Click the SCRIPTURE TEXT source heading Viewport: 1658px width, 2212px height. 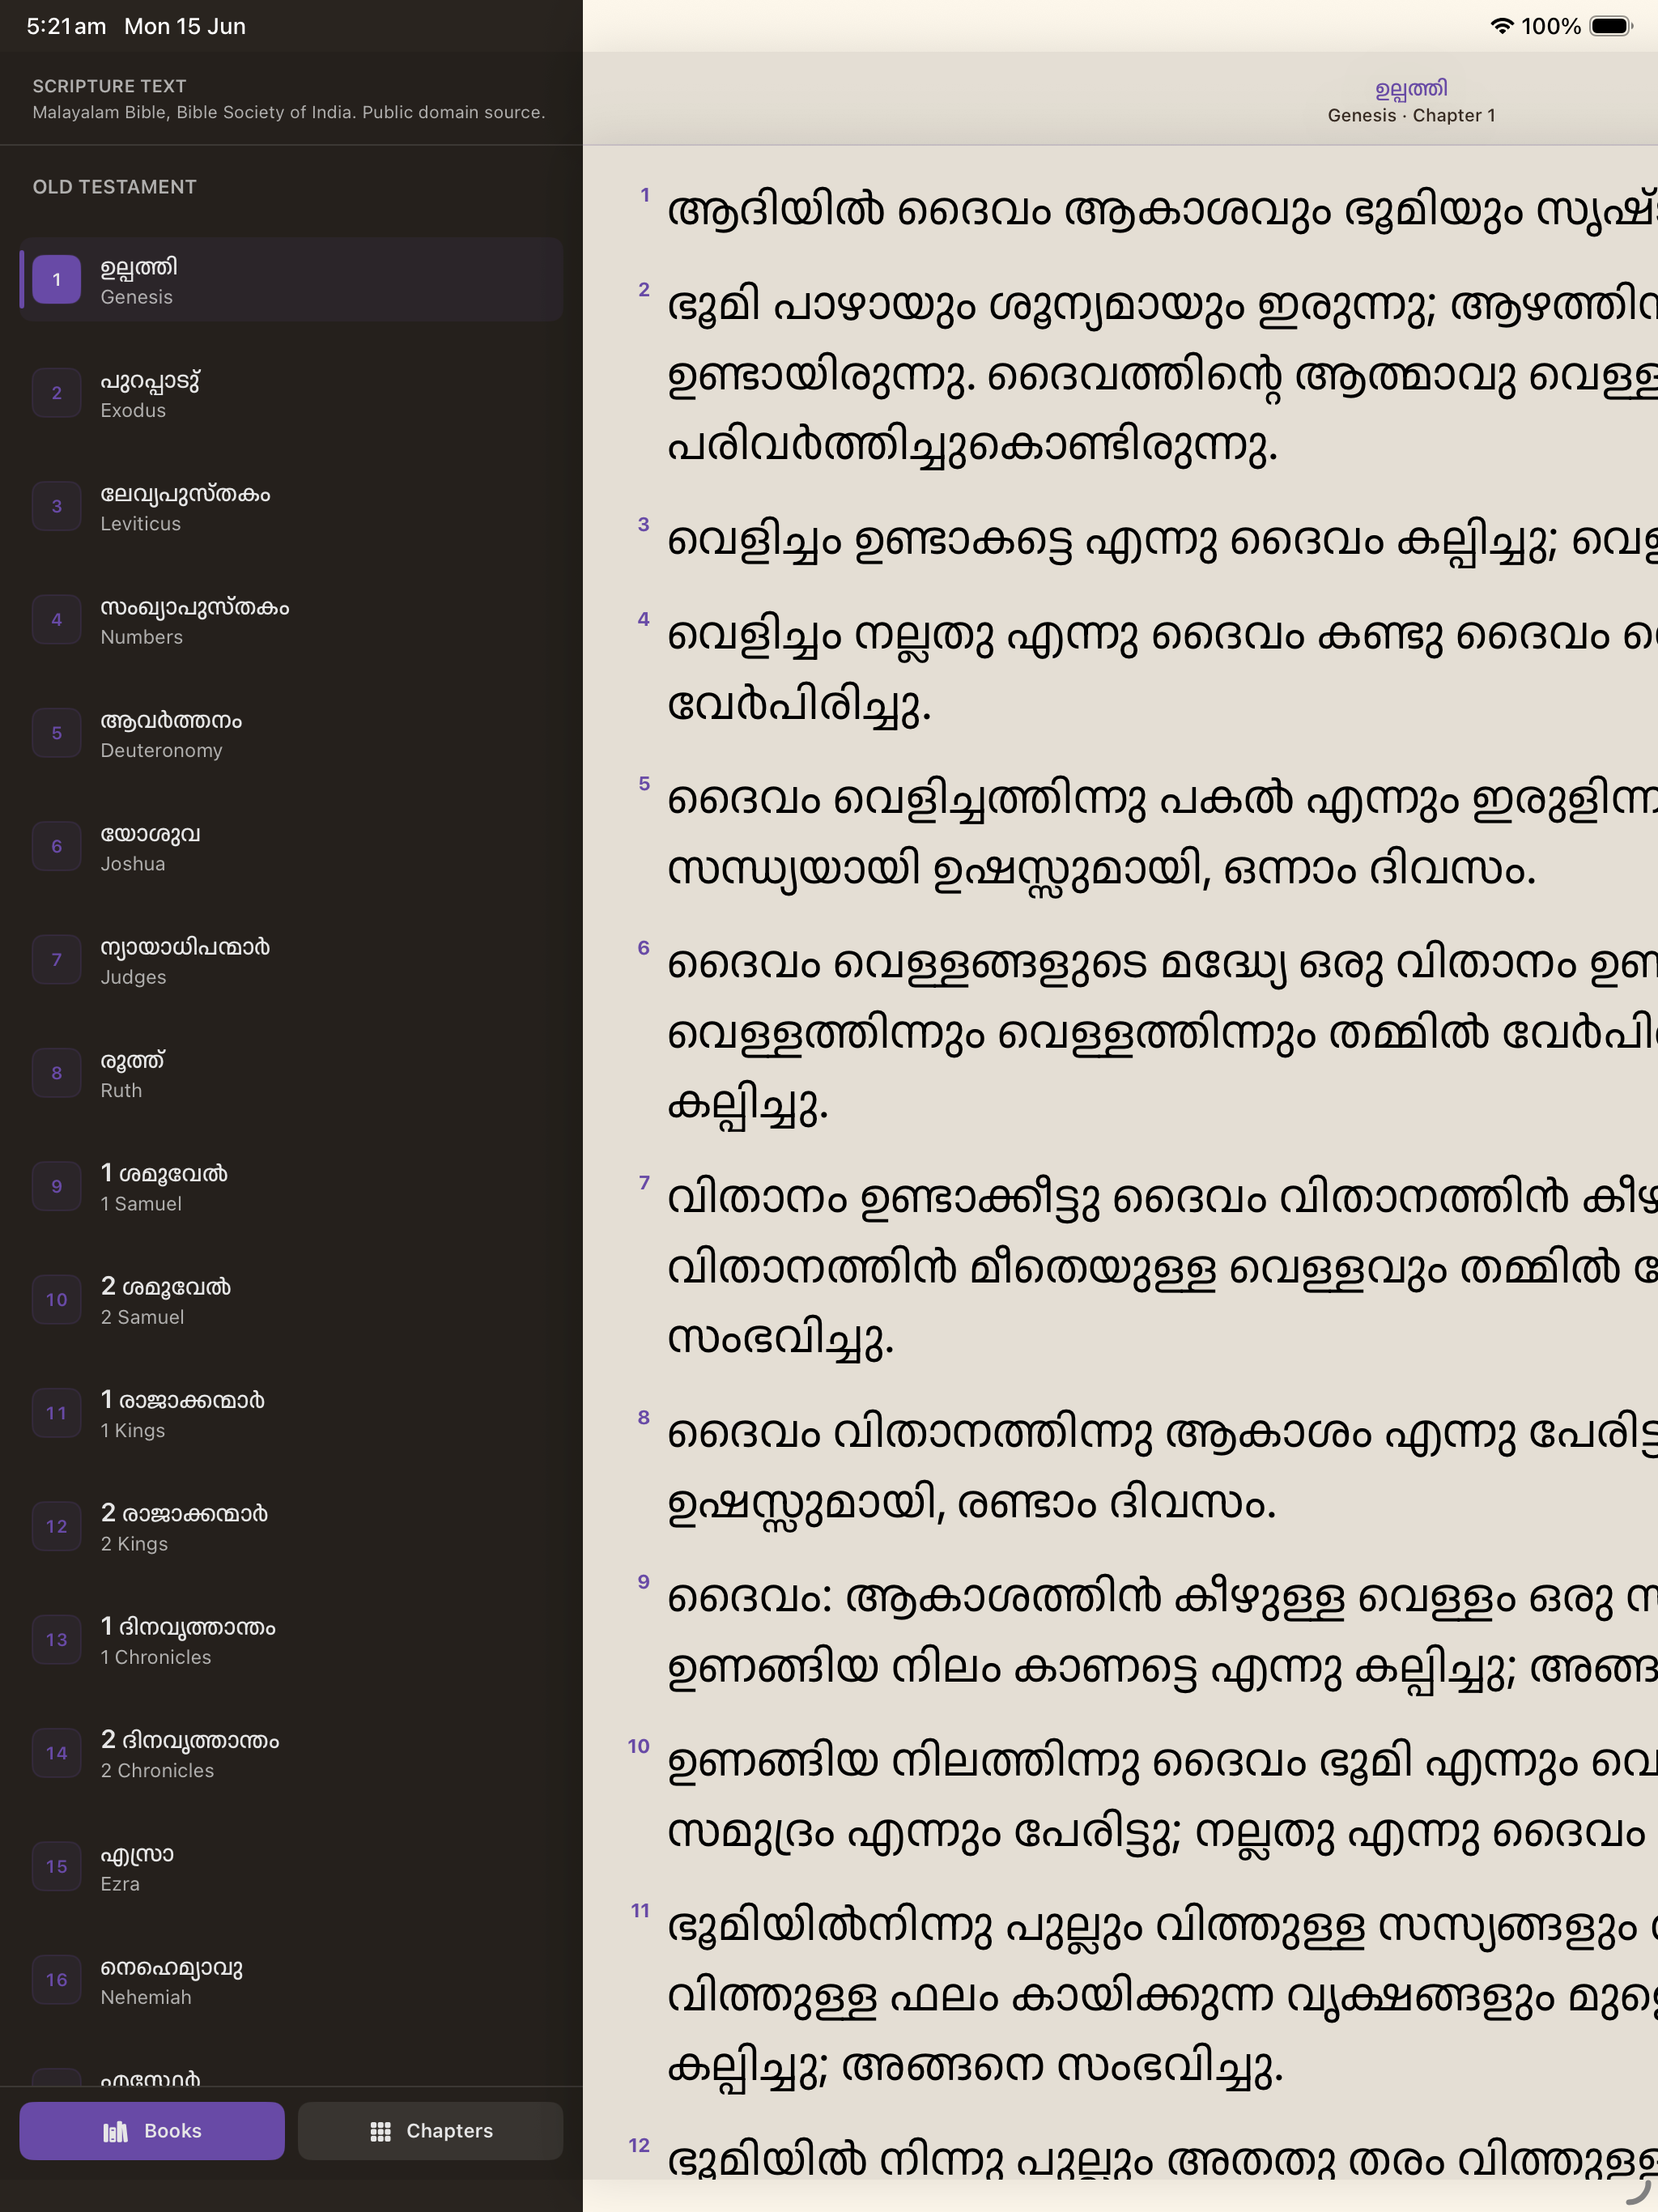(109, 86)
